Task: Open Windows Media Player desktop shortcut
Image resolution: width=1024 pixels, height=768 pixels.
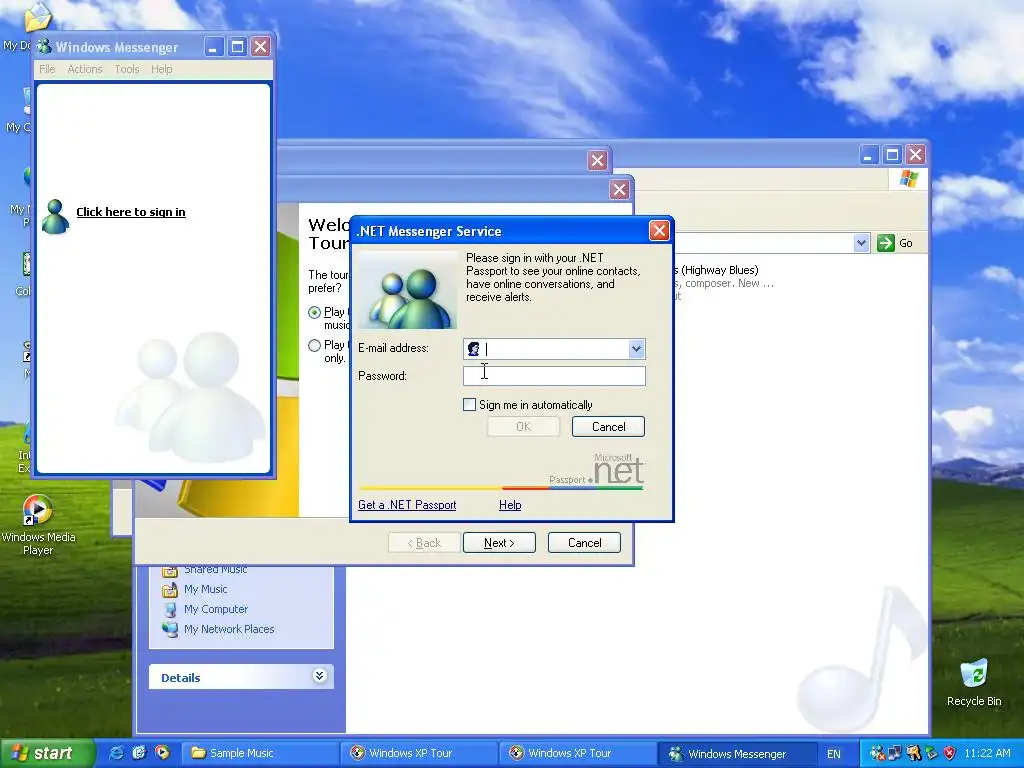Action: (38, 526)
